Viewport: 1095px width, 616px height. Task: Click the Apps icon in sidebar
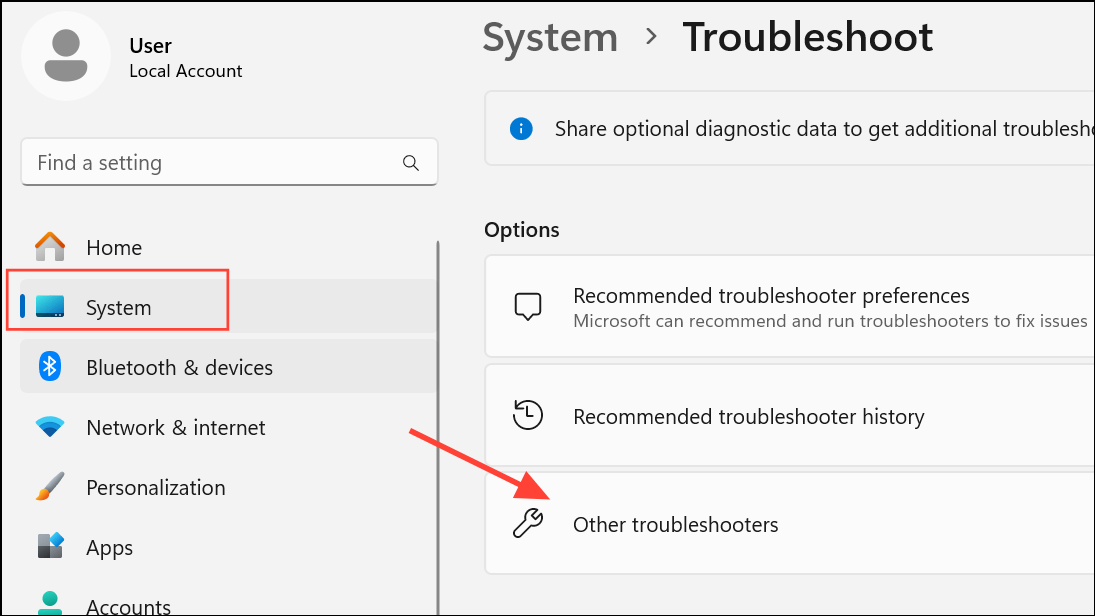(x=50, y=546)
